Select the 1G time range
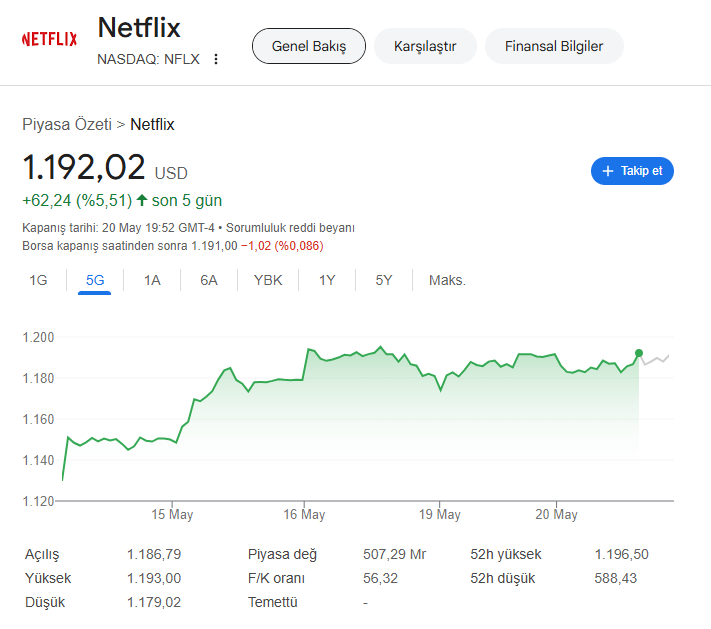Viewport: 711px width, 629px height. click(x=38, y=280)
